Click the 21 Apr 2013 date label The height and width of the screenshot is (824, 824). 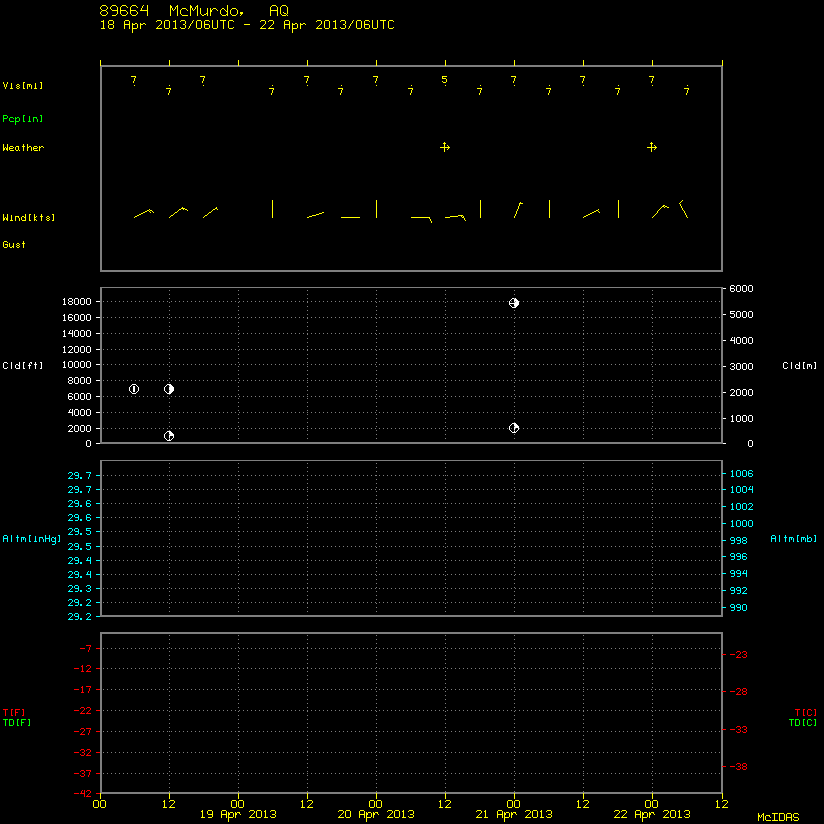(514, 815)
